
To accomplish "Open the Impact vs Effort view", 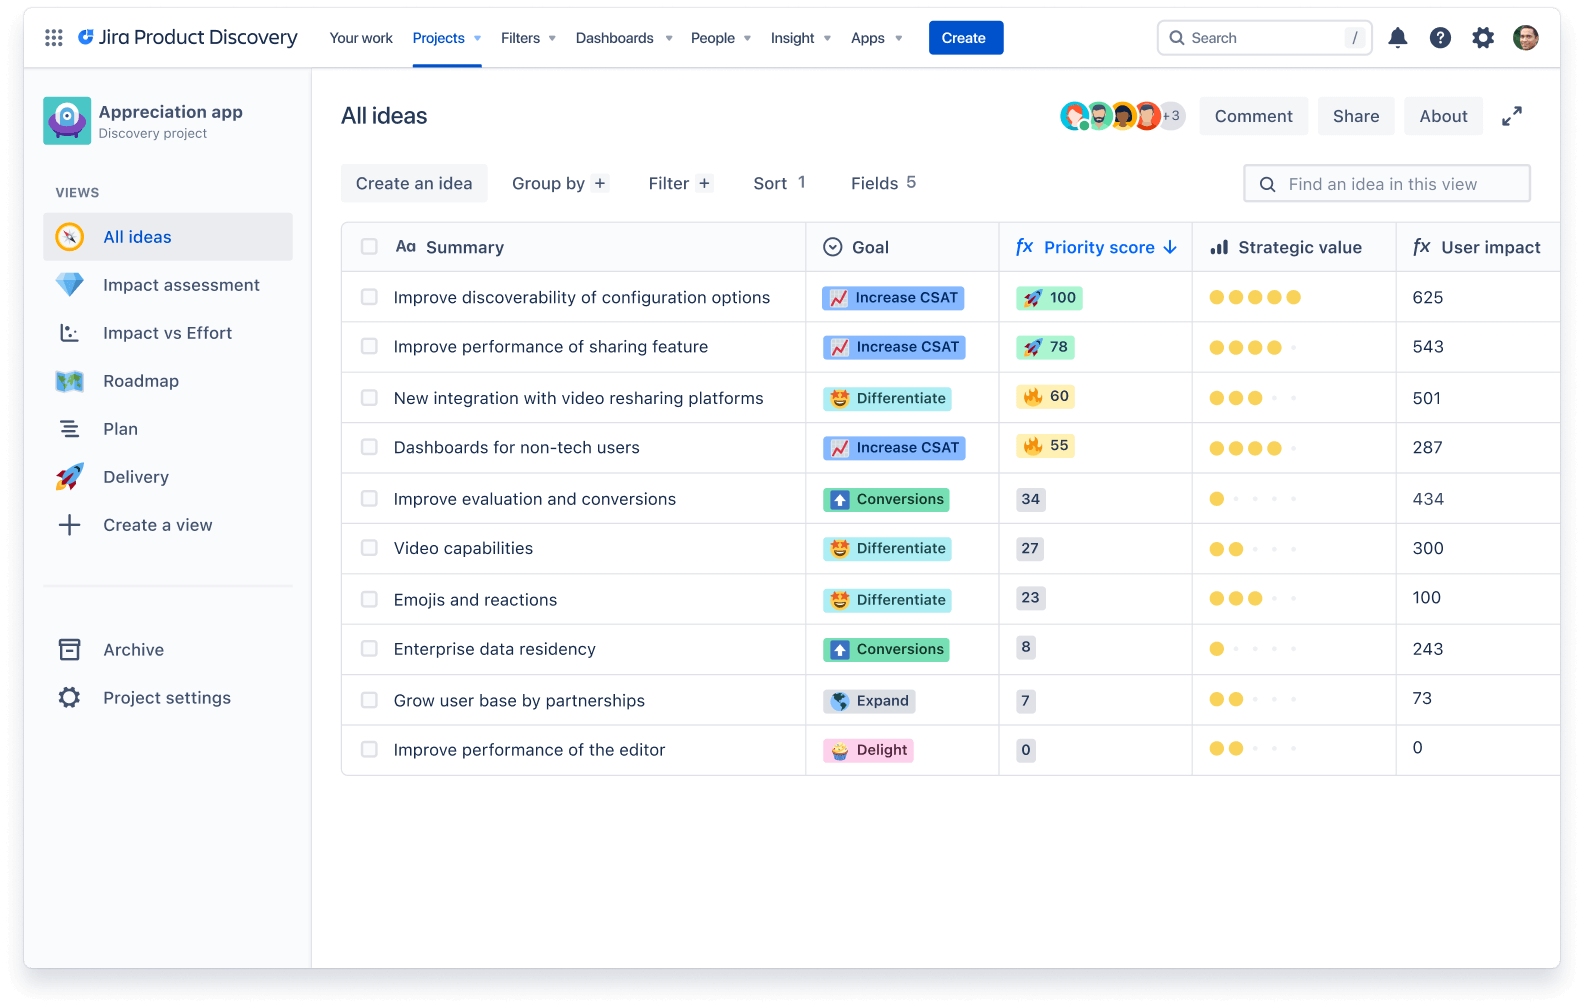I will click(x=167, y=333).
